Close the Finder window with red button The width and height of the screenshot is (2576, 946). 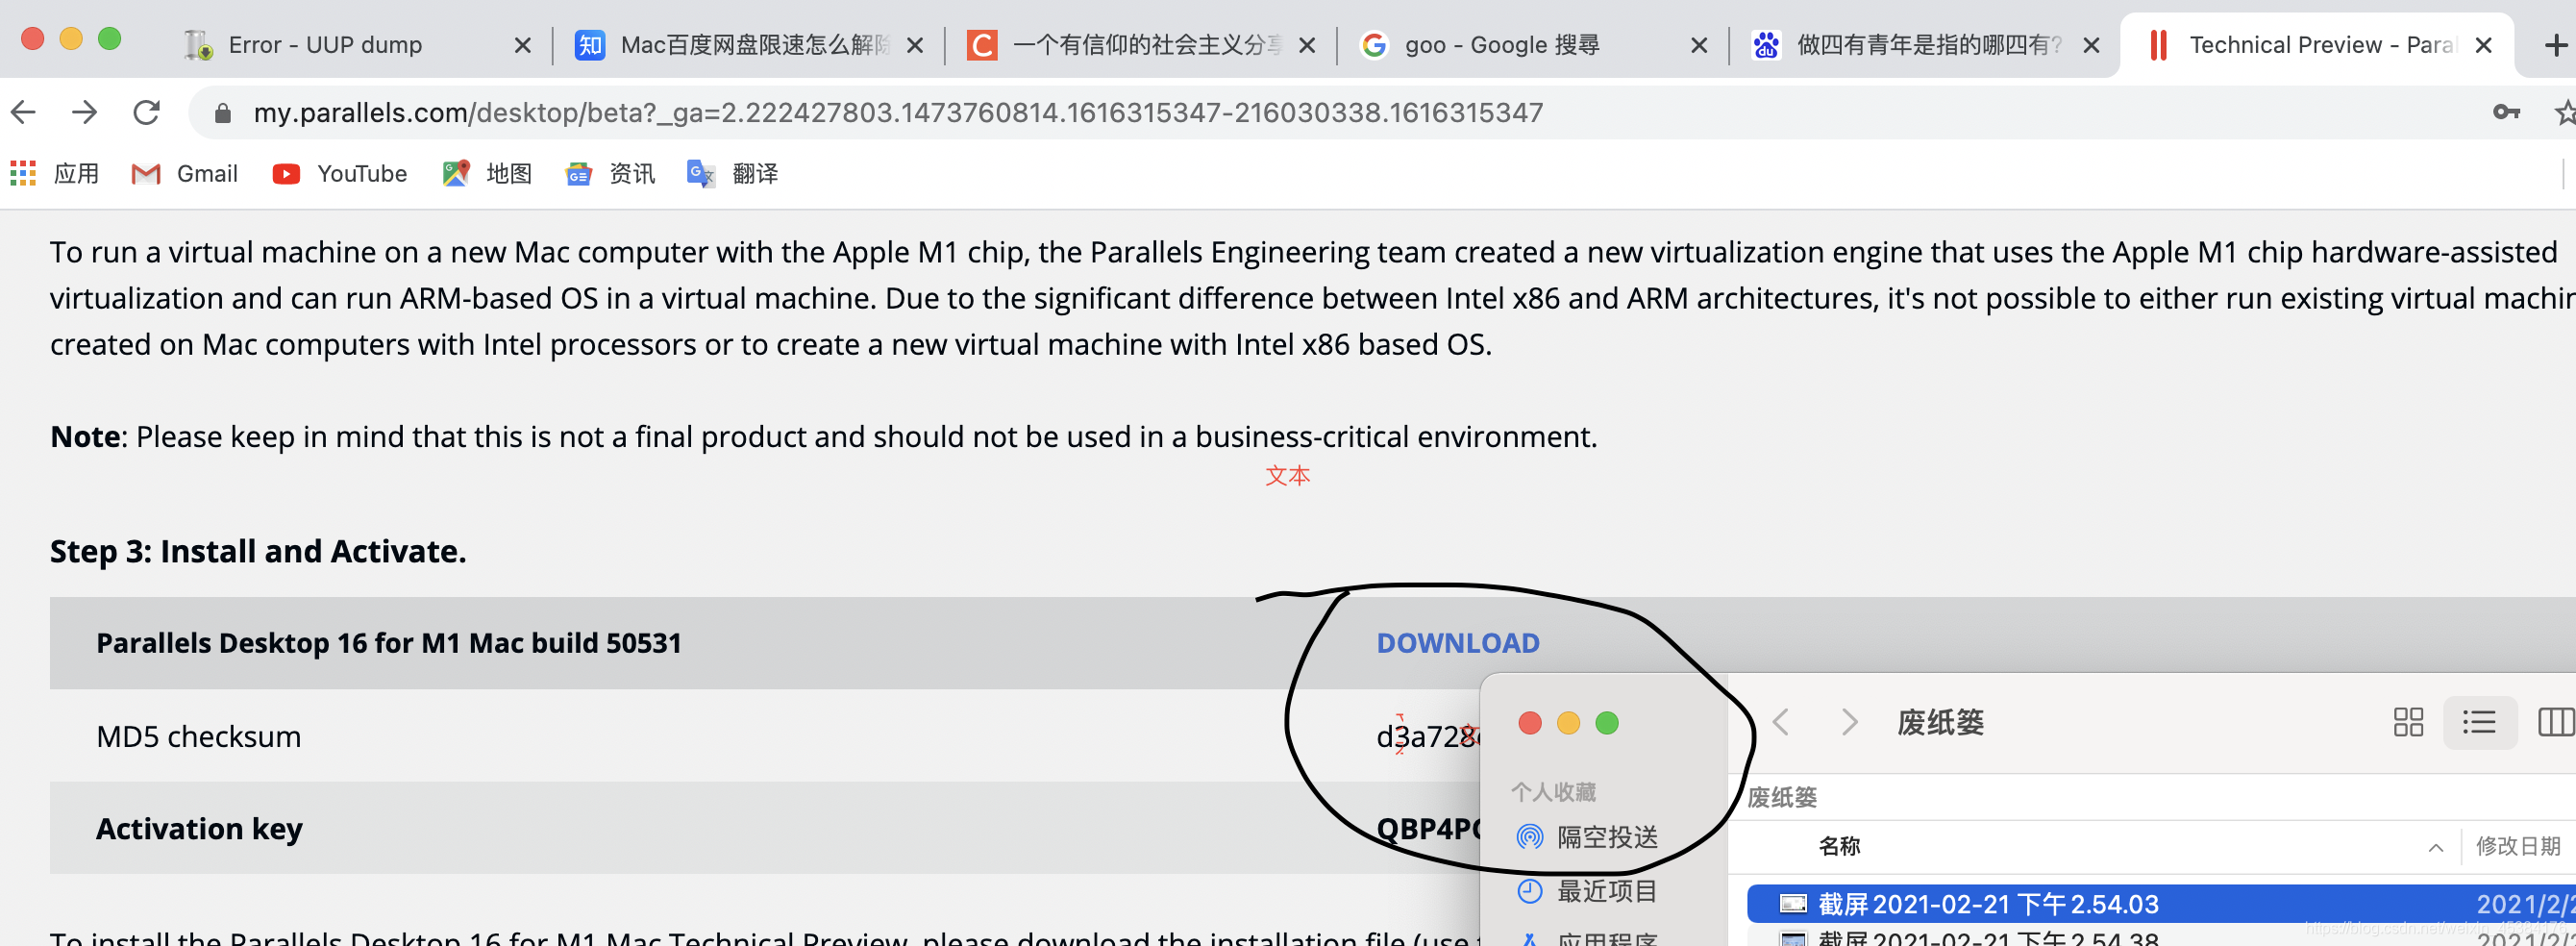pyautogui.click(x=1530, y=723)
